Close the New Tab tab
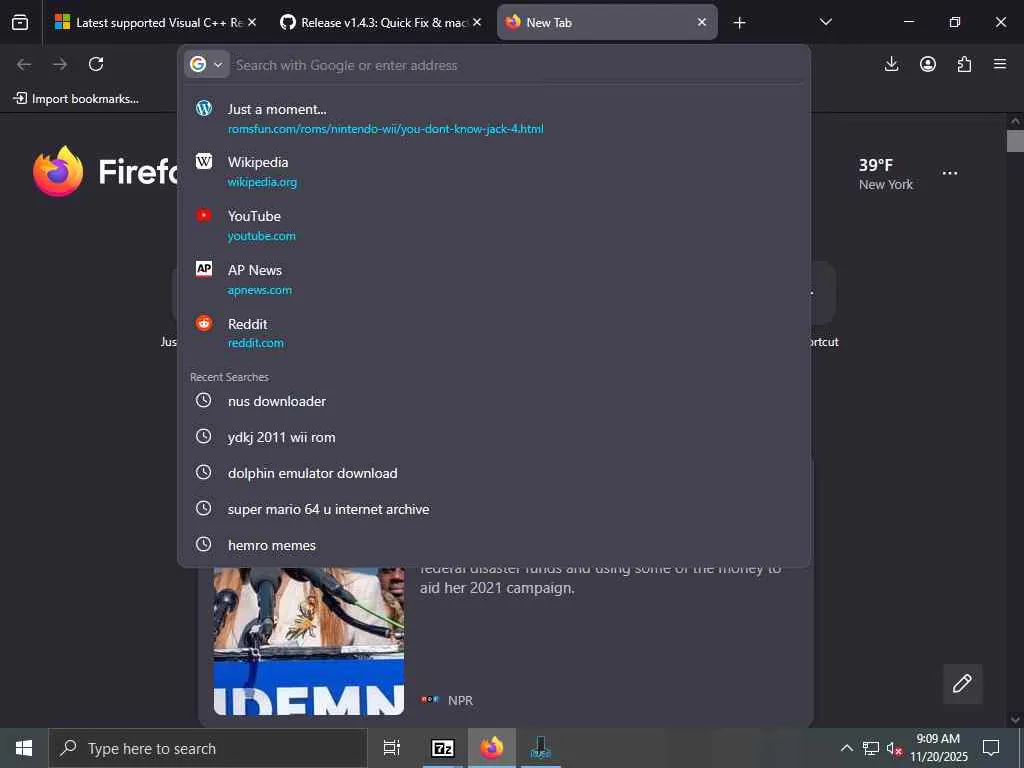The width and height of the screenshot is (1024, 768). [x=702, y=22]
